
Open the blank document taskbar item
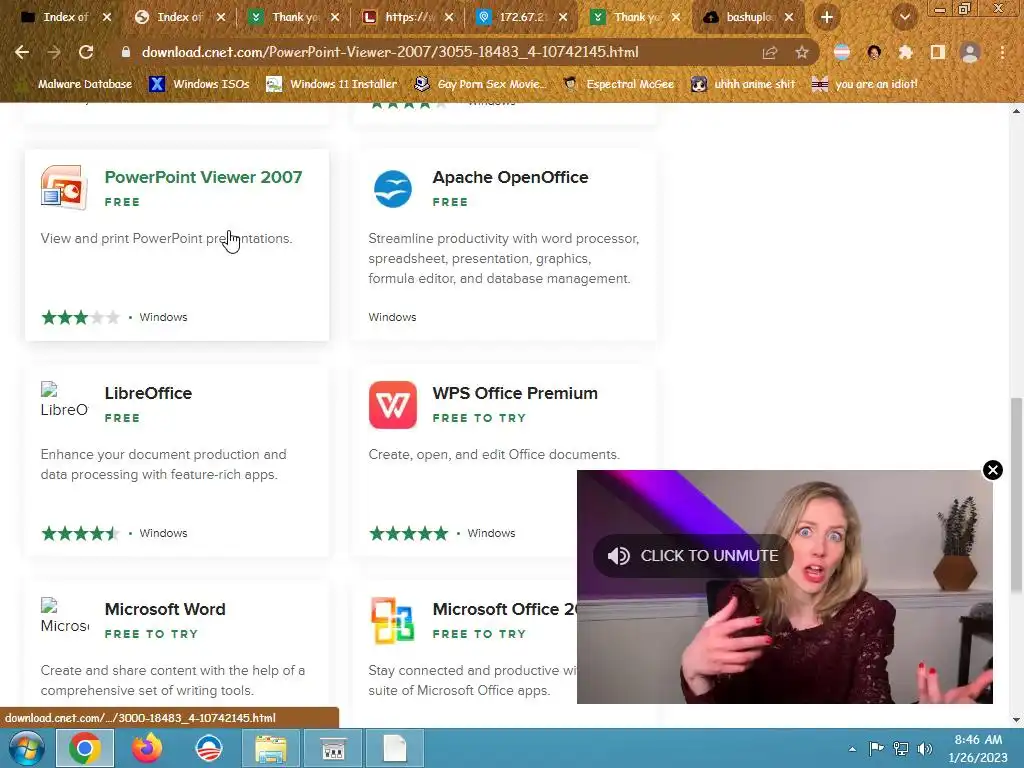click(x=395, y=748)
